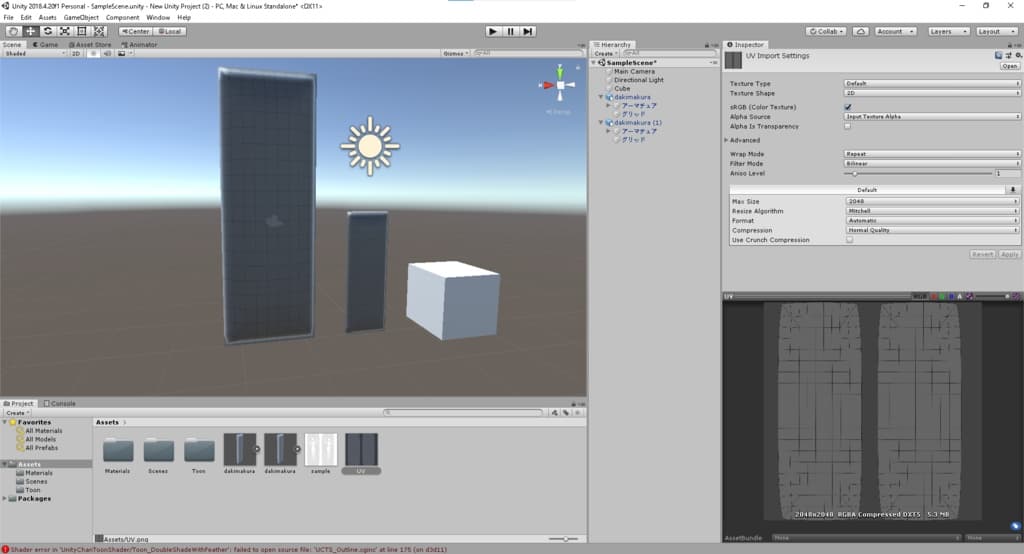Click the Pause button

click(x=510, y=31)
